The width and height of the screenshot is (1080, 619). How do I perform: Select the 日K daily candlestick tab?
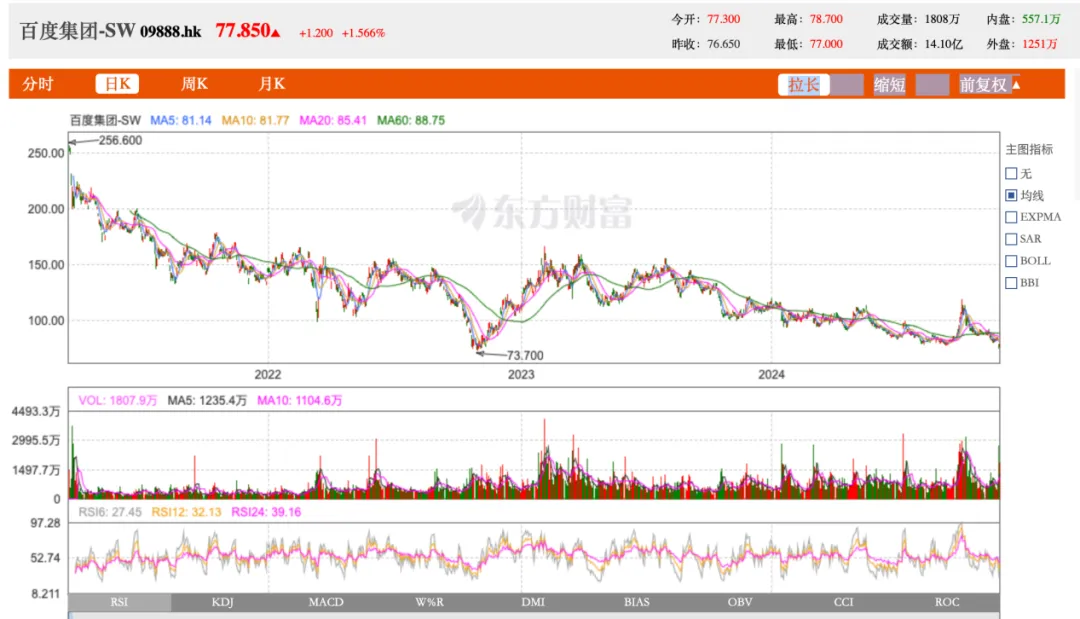(117, 84)
